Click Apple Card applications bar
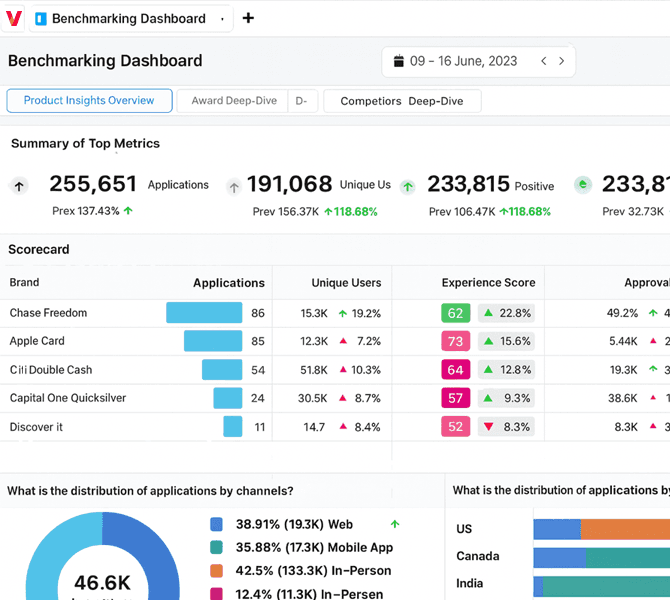Viewport: 670px width, 600px height. coord(213,341)
